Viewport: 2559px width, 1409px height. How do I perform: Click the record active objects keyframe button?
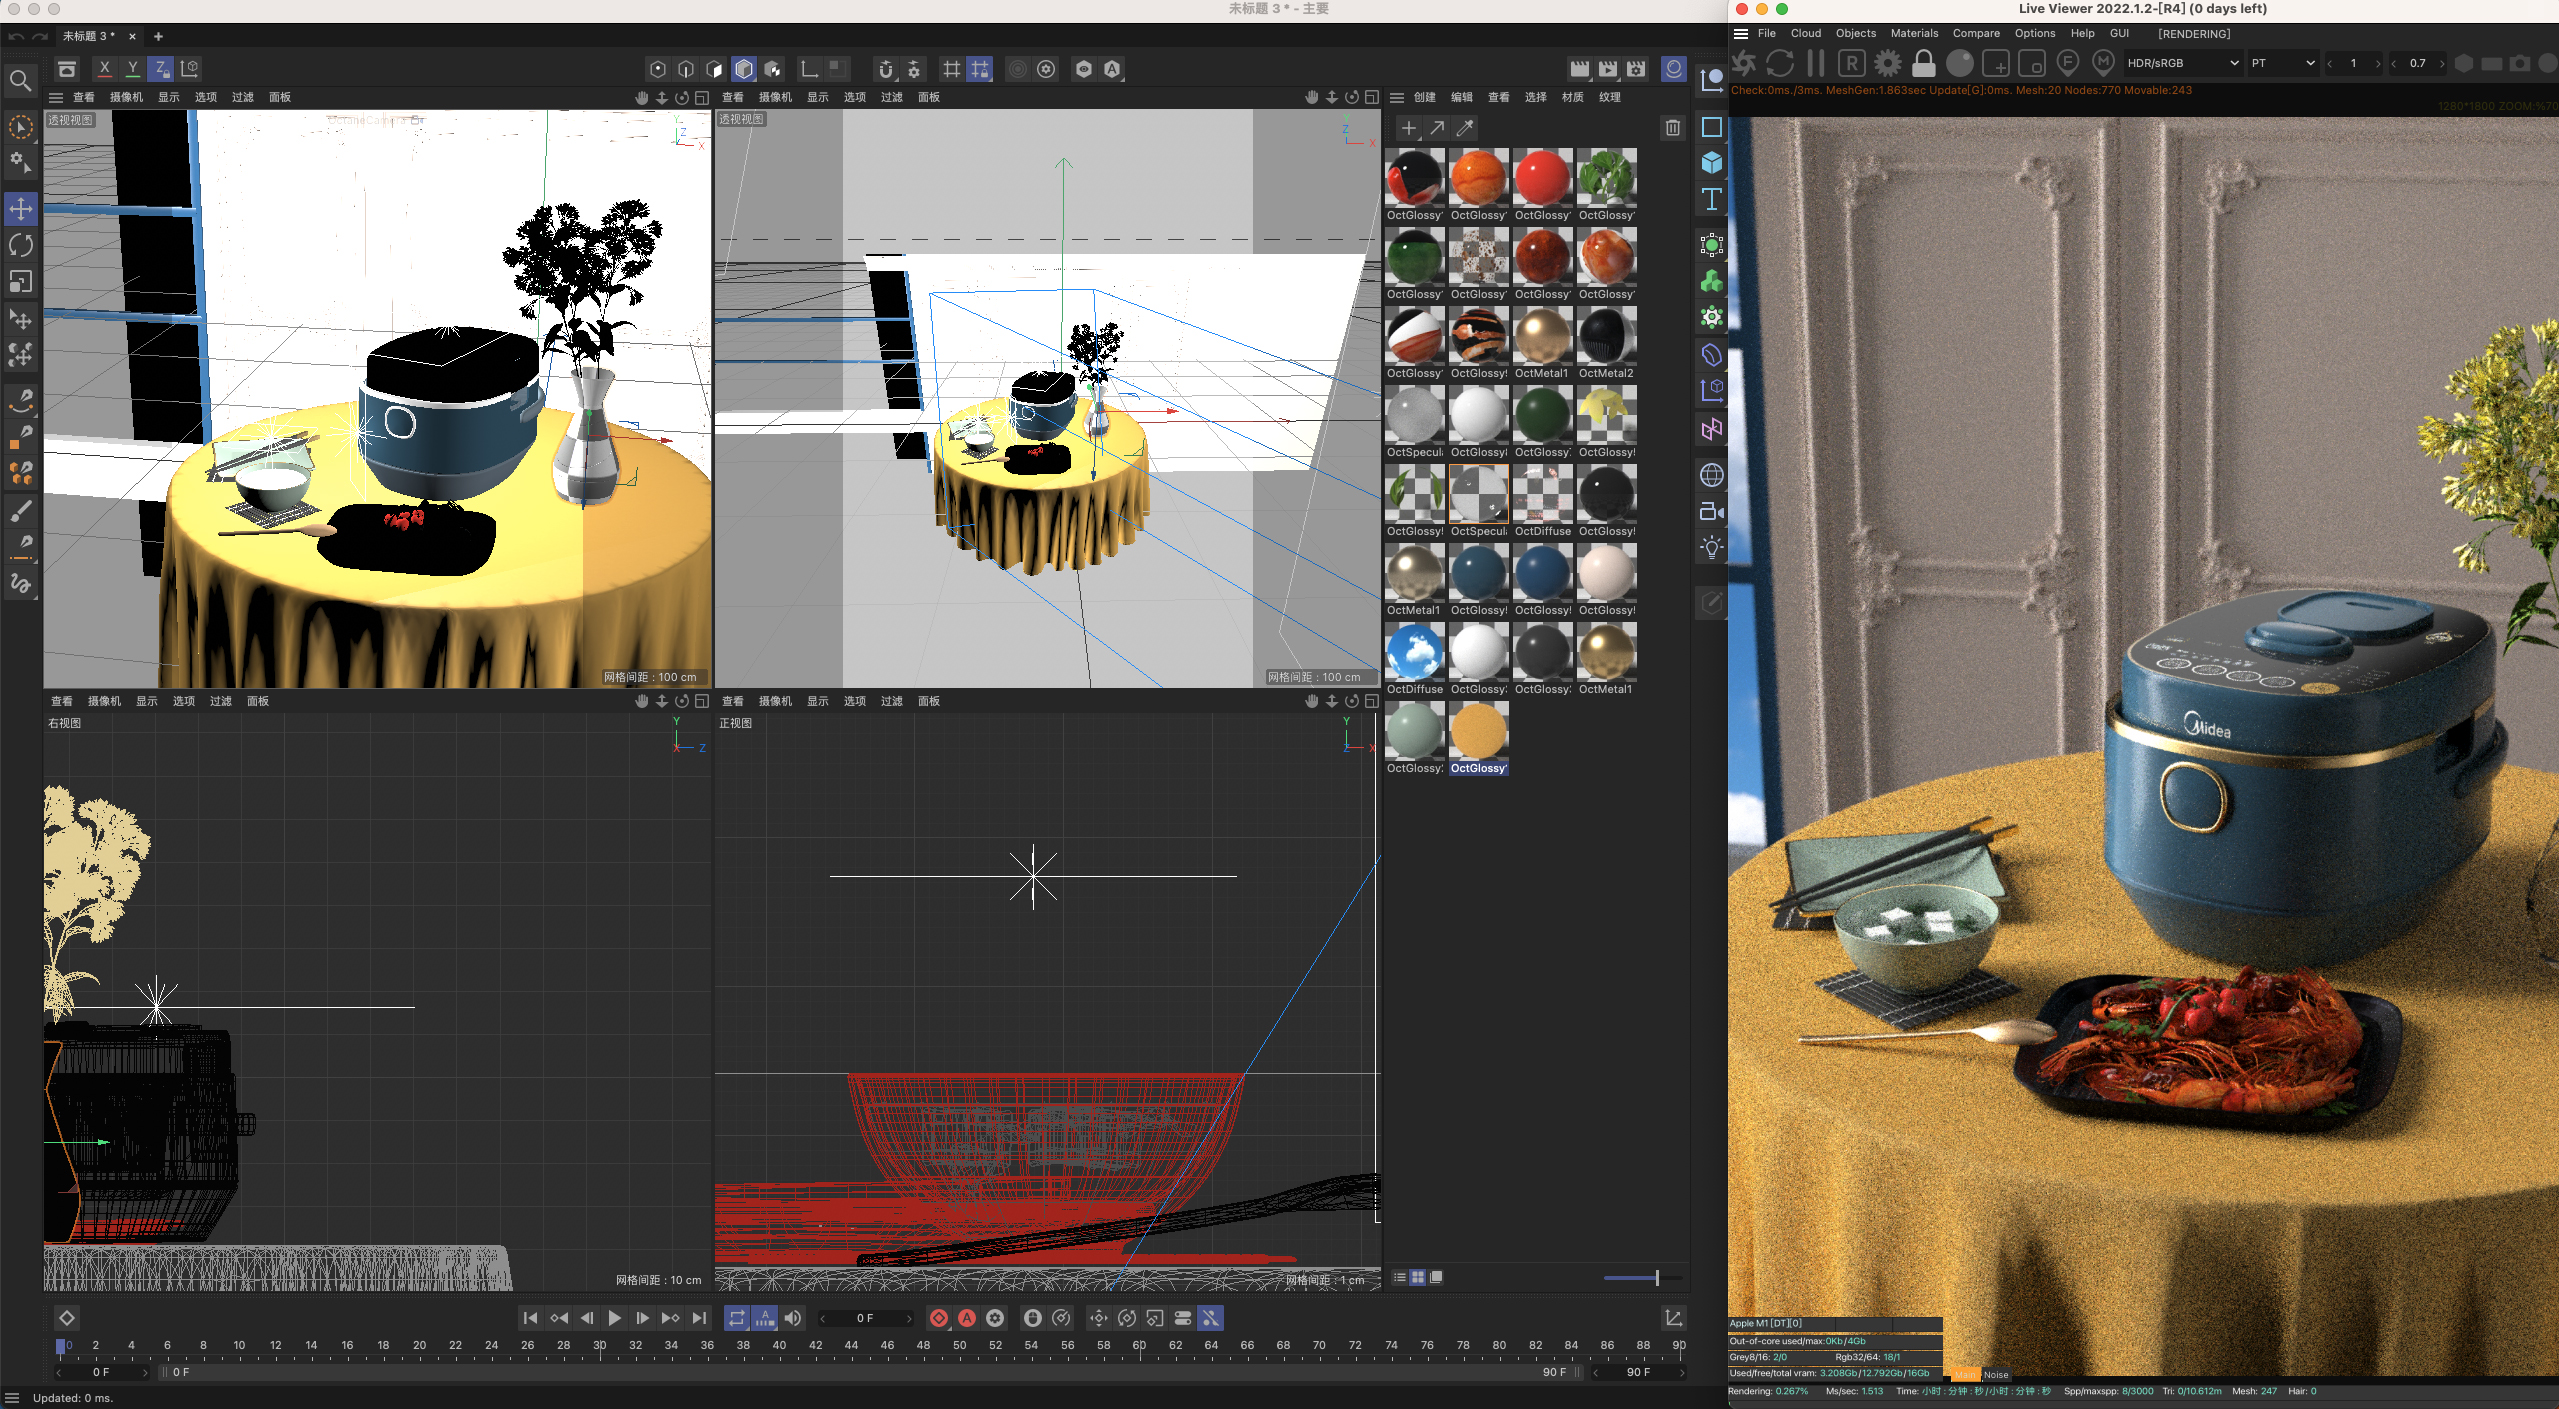coord(938,1318)
